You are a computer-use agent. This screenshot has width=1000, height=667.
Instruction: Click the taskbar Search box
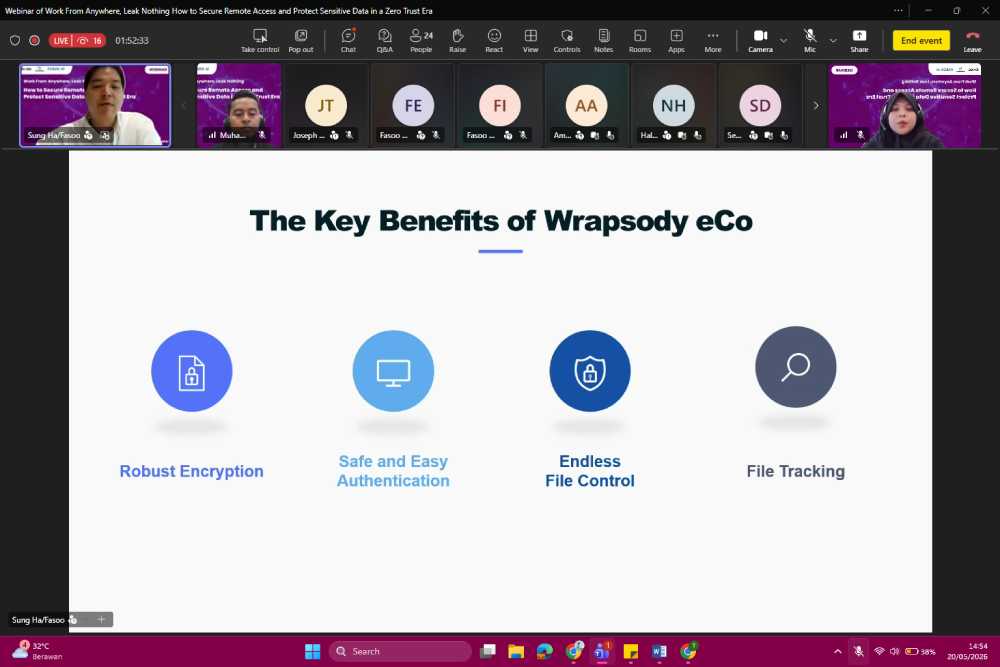coord(401,651)
